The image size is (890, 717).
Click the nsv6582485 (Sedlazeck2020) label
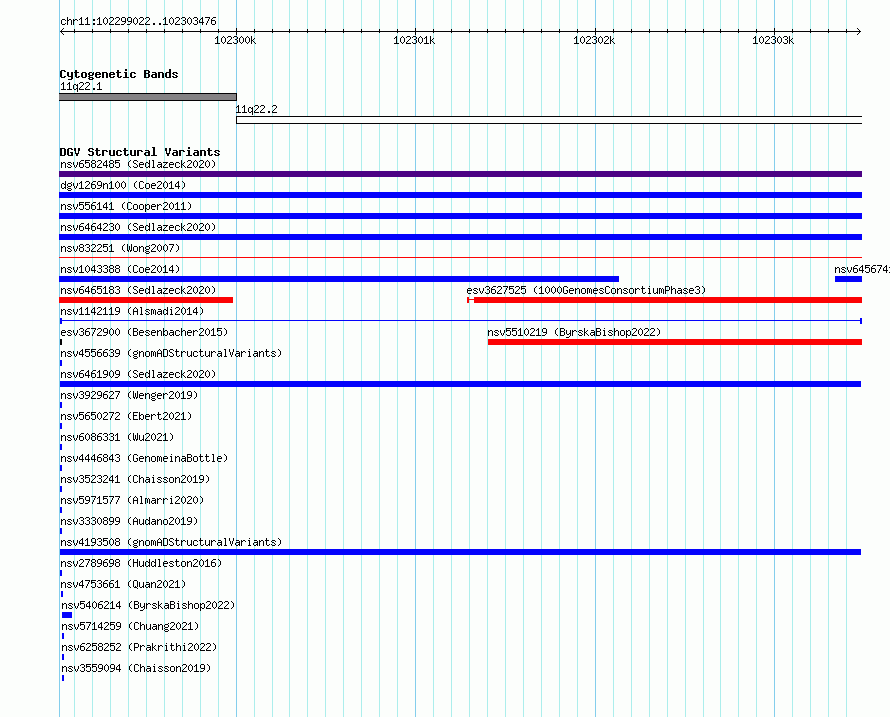138,164
